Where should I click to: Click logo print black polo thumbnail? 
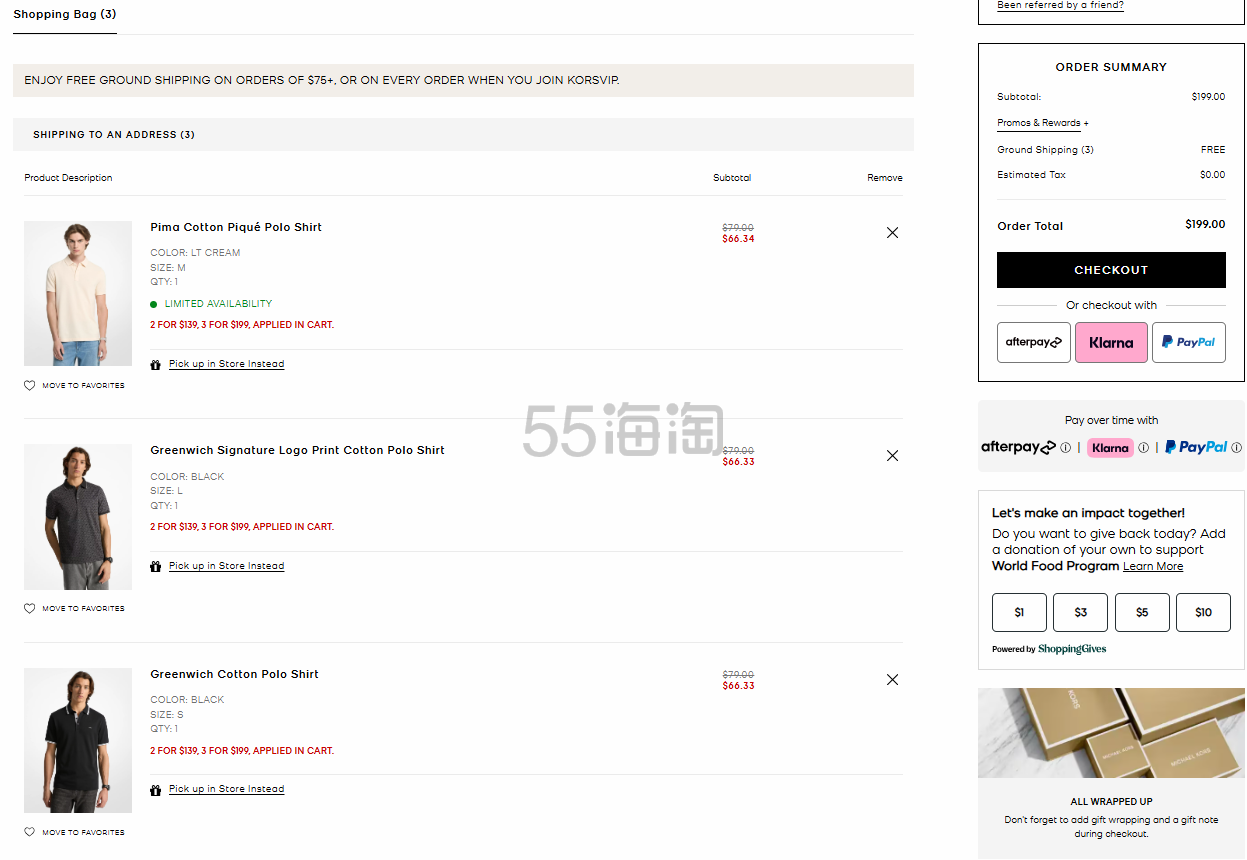(x=78, y=517)
